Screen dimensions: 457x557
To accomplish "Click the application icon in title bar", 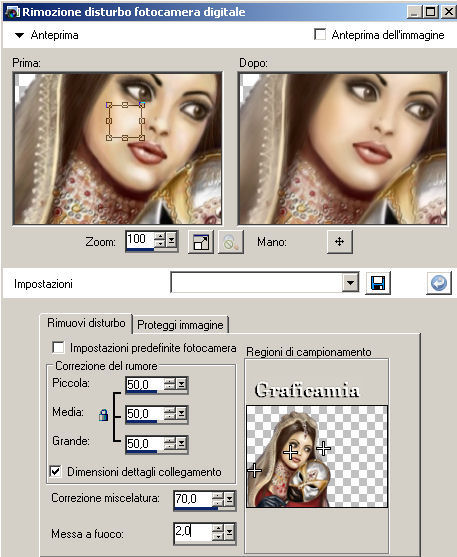I will (12, 12).
